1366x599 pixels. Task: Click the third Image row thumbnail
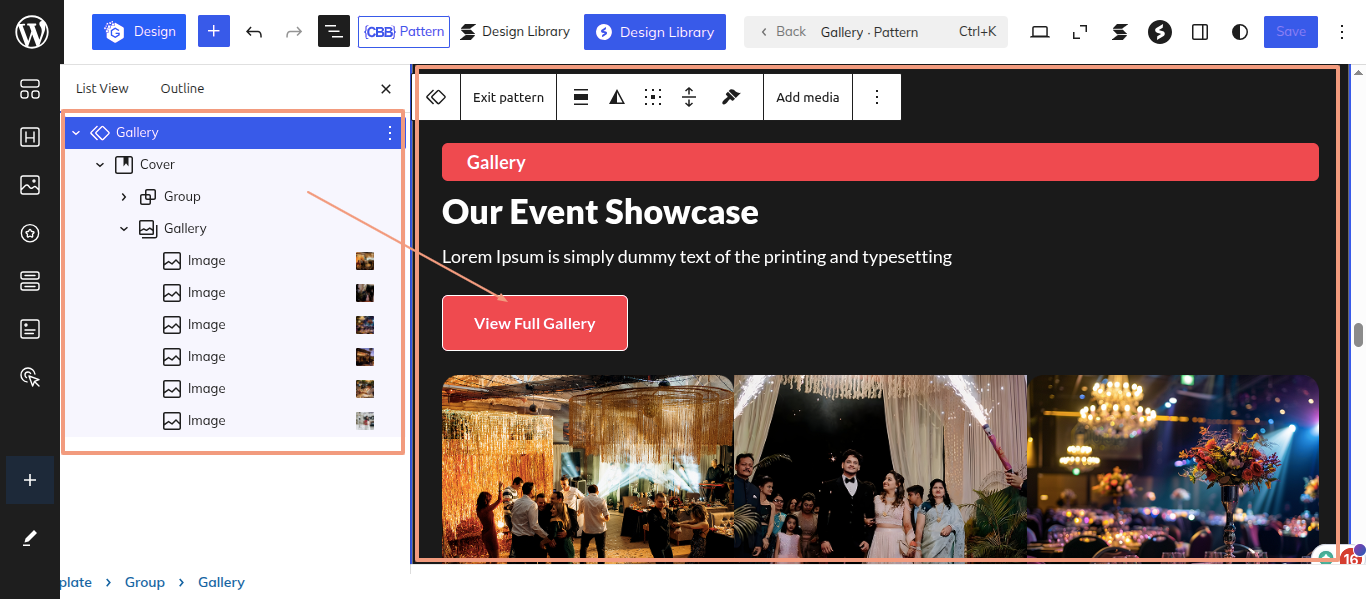point(365,325)
